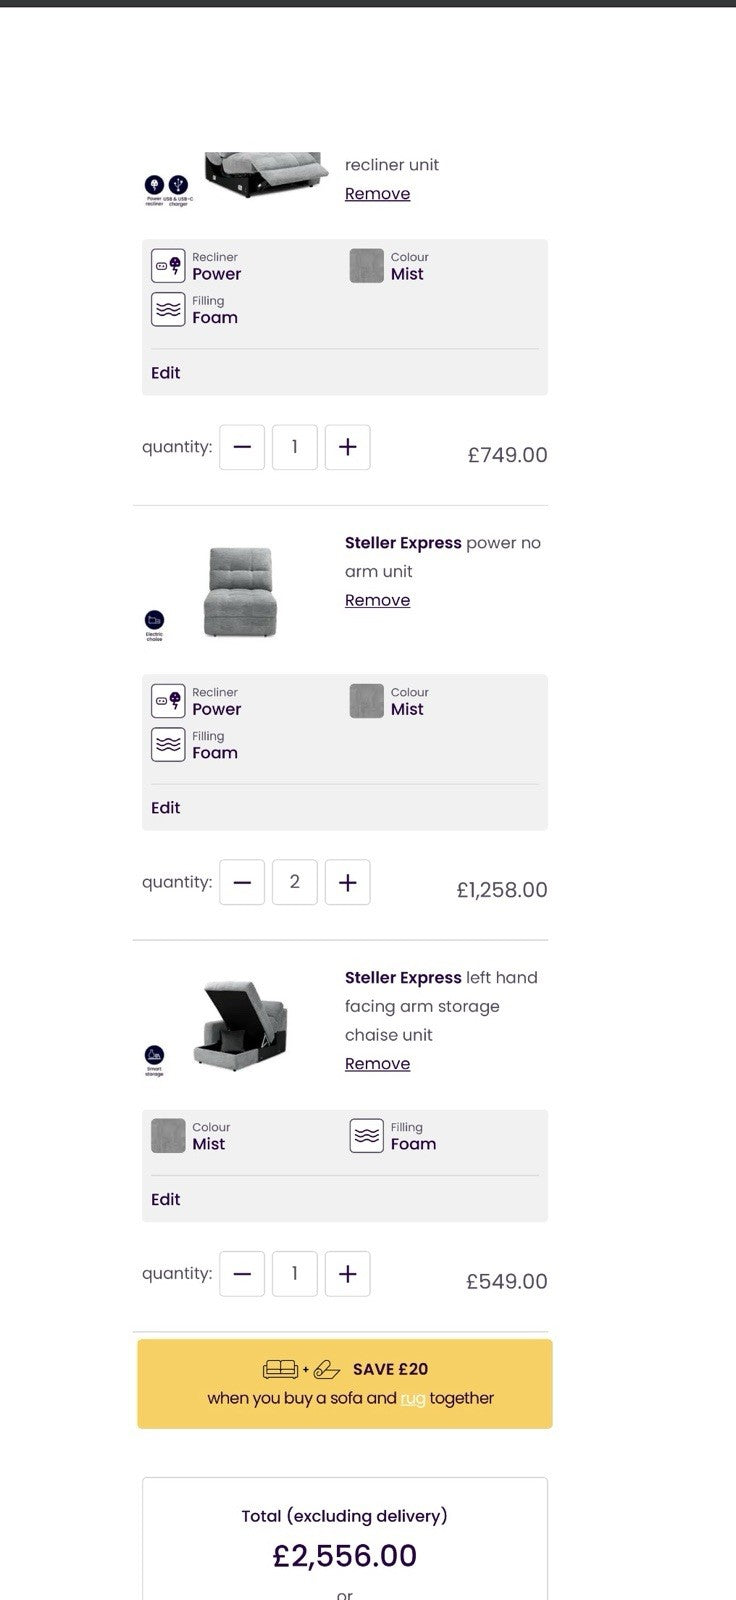Viewport: 736px width, 1600px height.
Task: Click the Mist colour swatch for storage chaise
Action: [168, 1136]
